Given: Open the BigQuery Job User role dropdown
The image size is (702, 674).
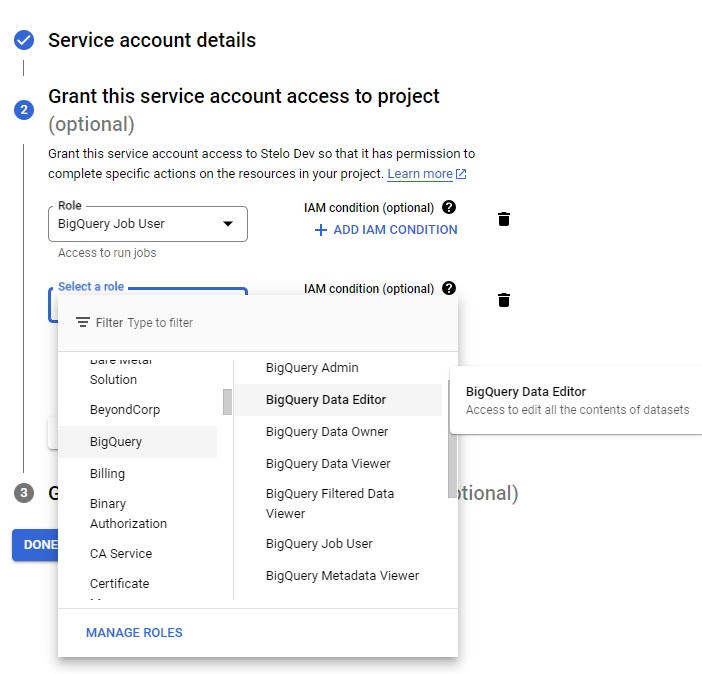Looking at the screenshot, I should pos(147,224).
